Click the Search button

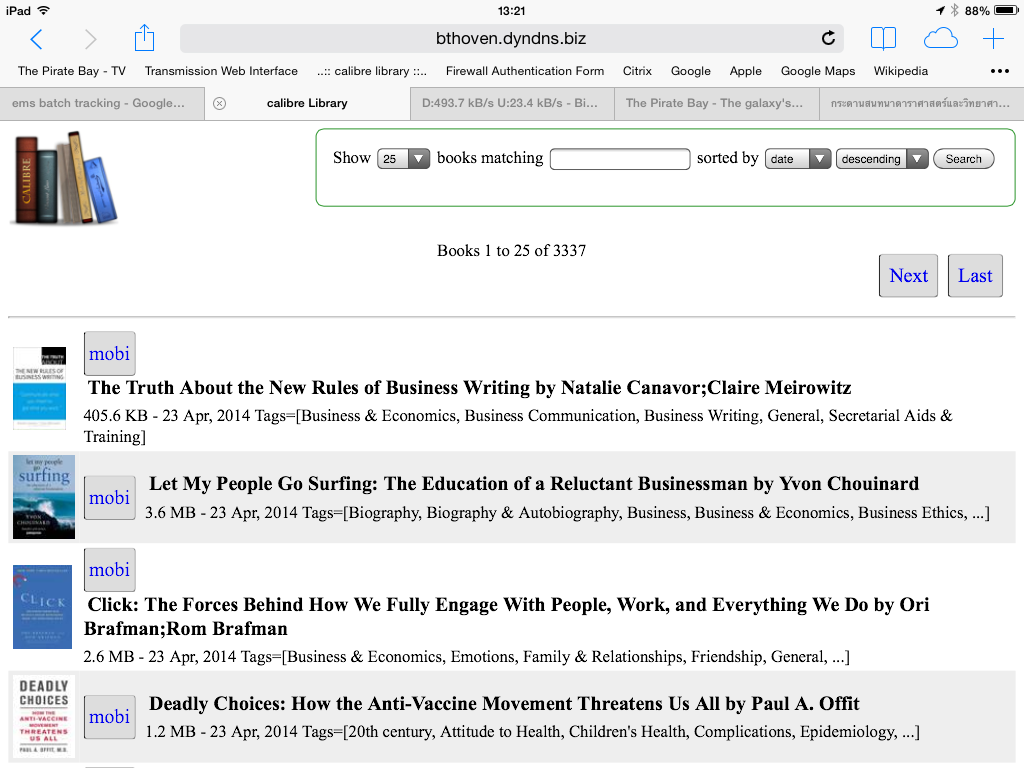963,159
